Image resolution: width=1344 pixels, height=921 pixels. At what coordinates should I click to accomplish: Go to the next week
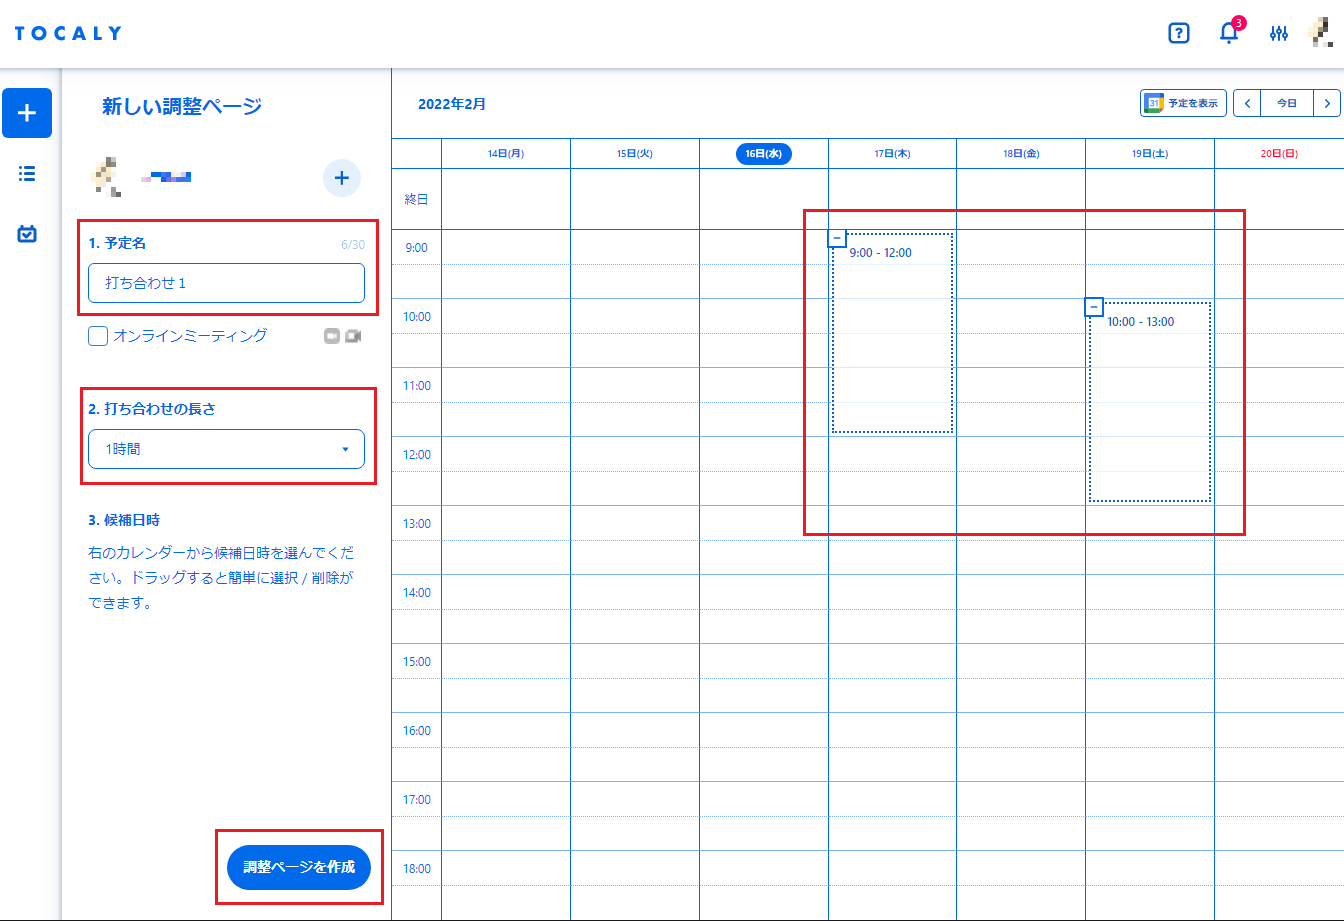(x=1327, y=103)
